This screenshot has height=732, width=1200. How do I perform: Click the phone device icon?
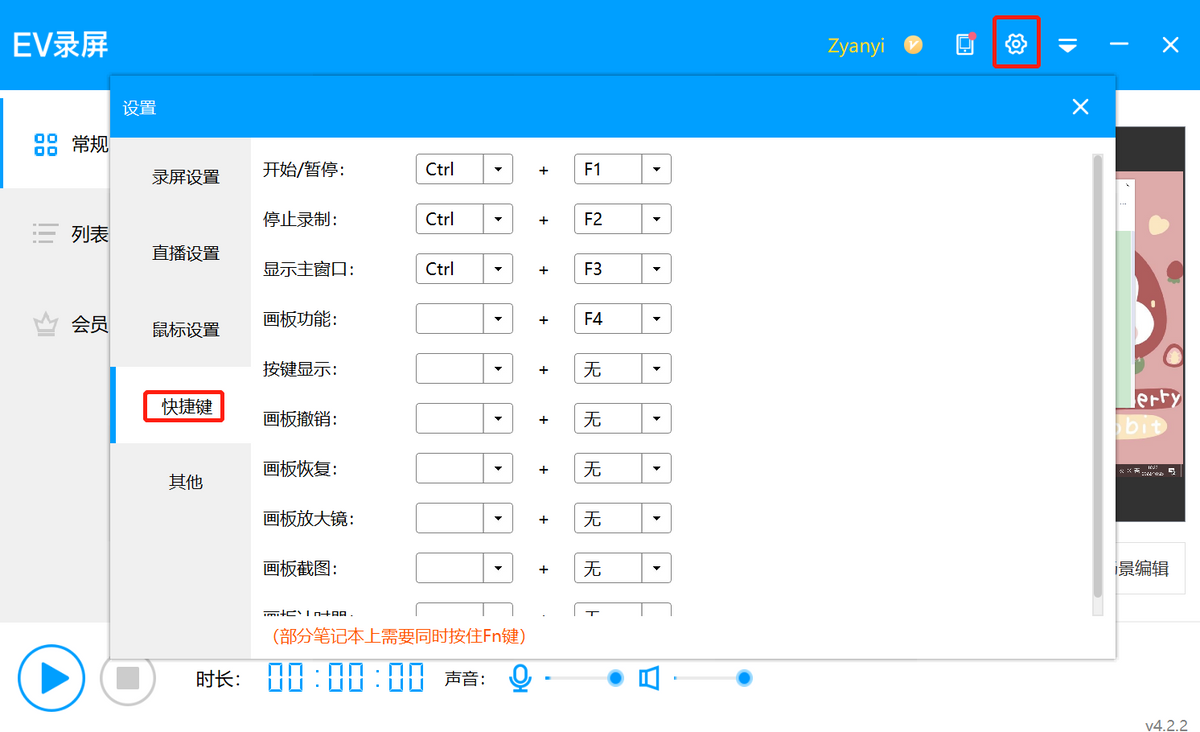[965, 44]
